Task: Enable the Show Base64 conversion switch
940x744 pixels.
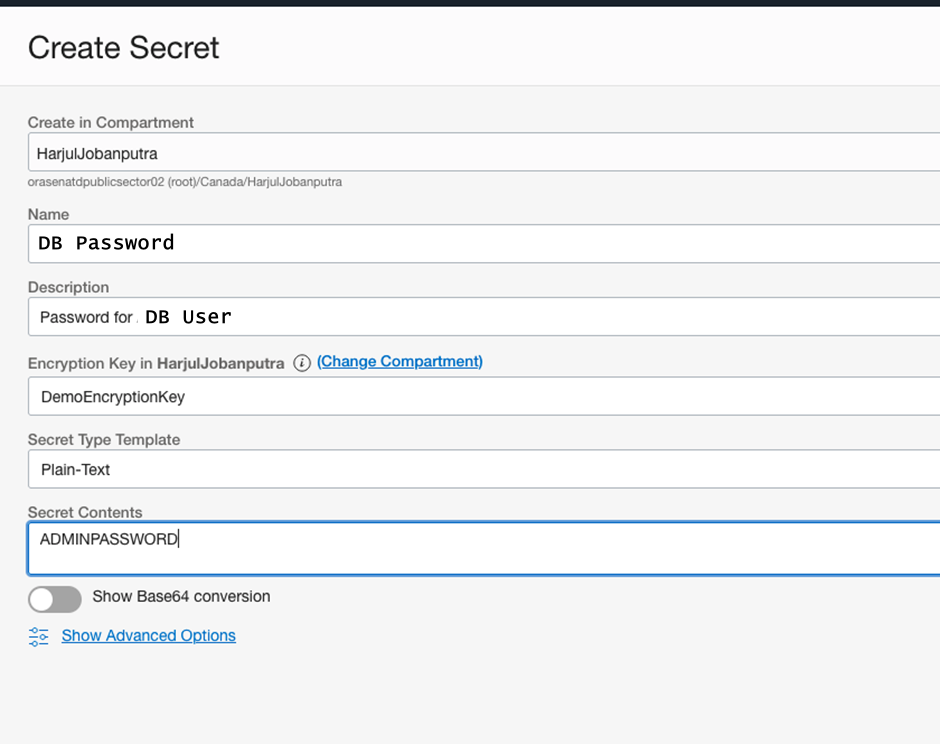Action: [55, 599]
